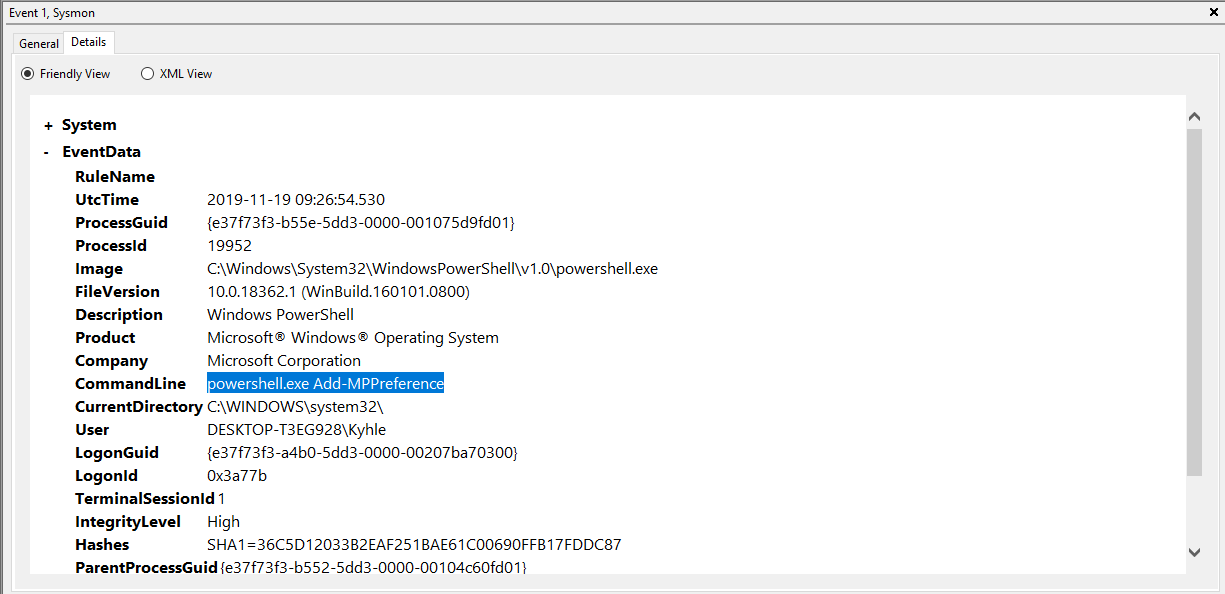Select the ProcessId value 19952
The image size is (1225, 594).
(229, 246)
